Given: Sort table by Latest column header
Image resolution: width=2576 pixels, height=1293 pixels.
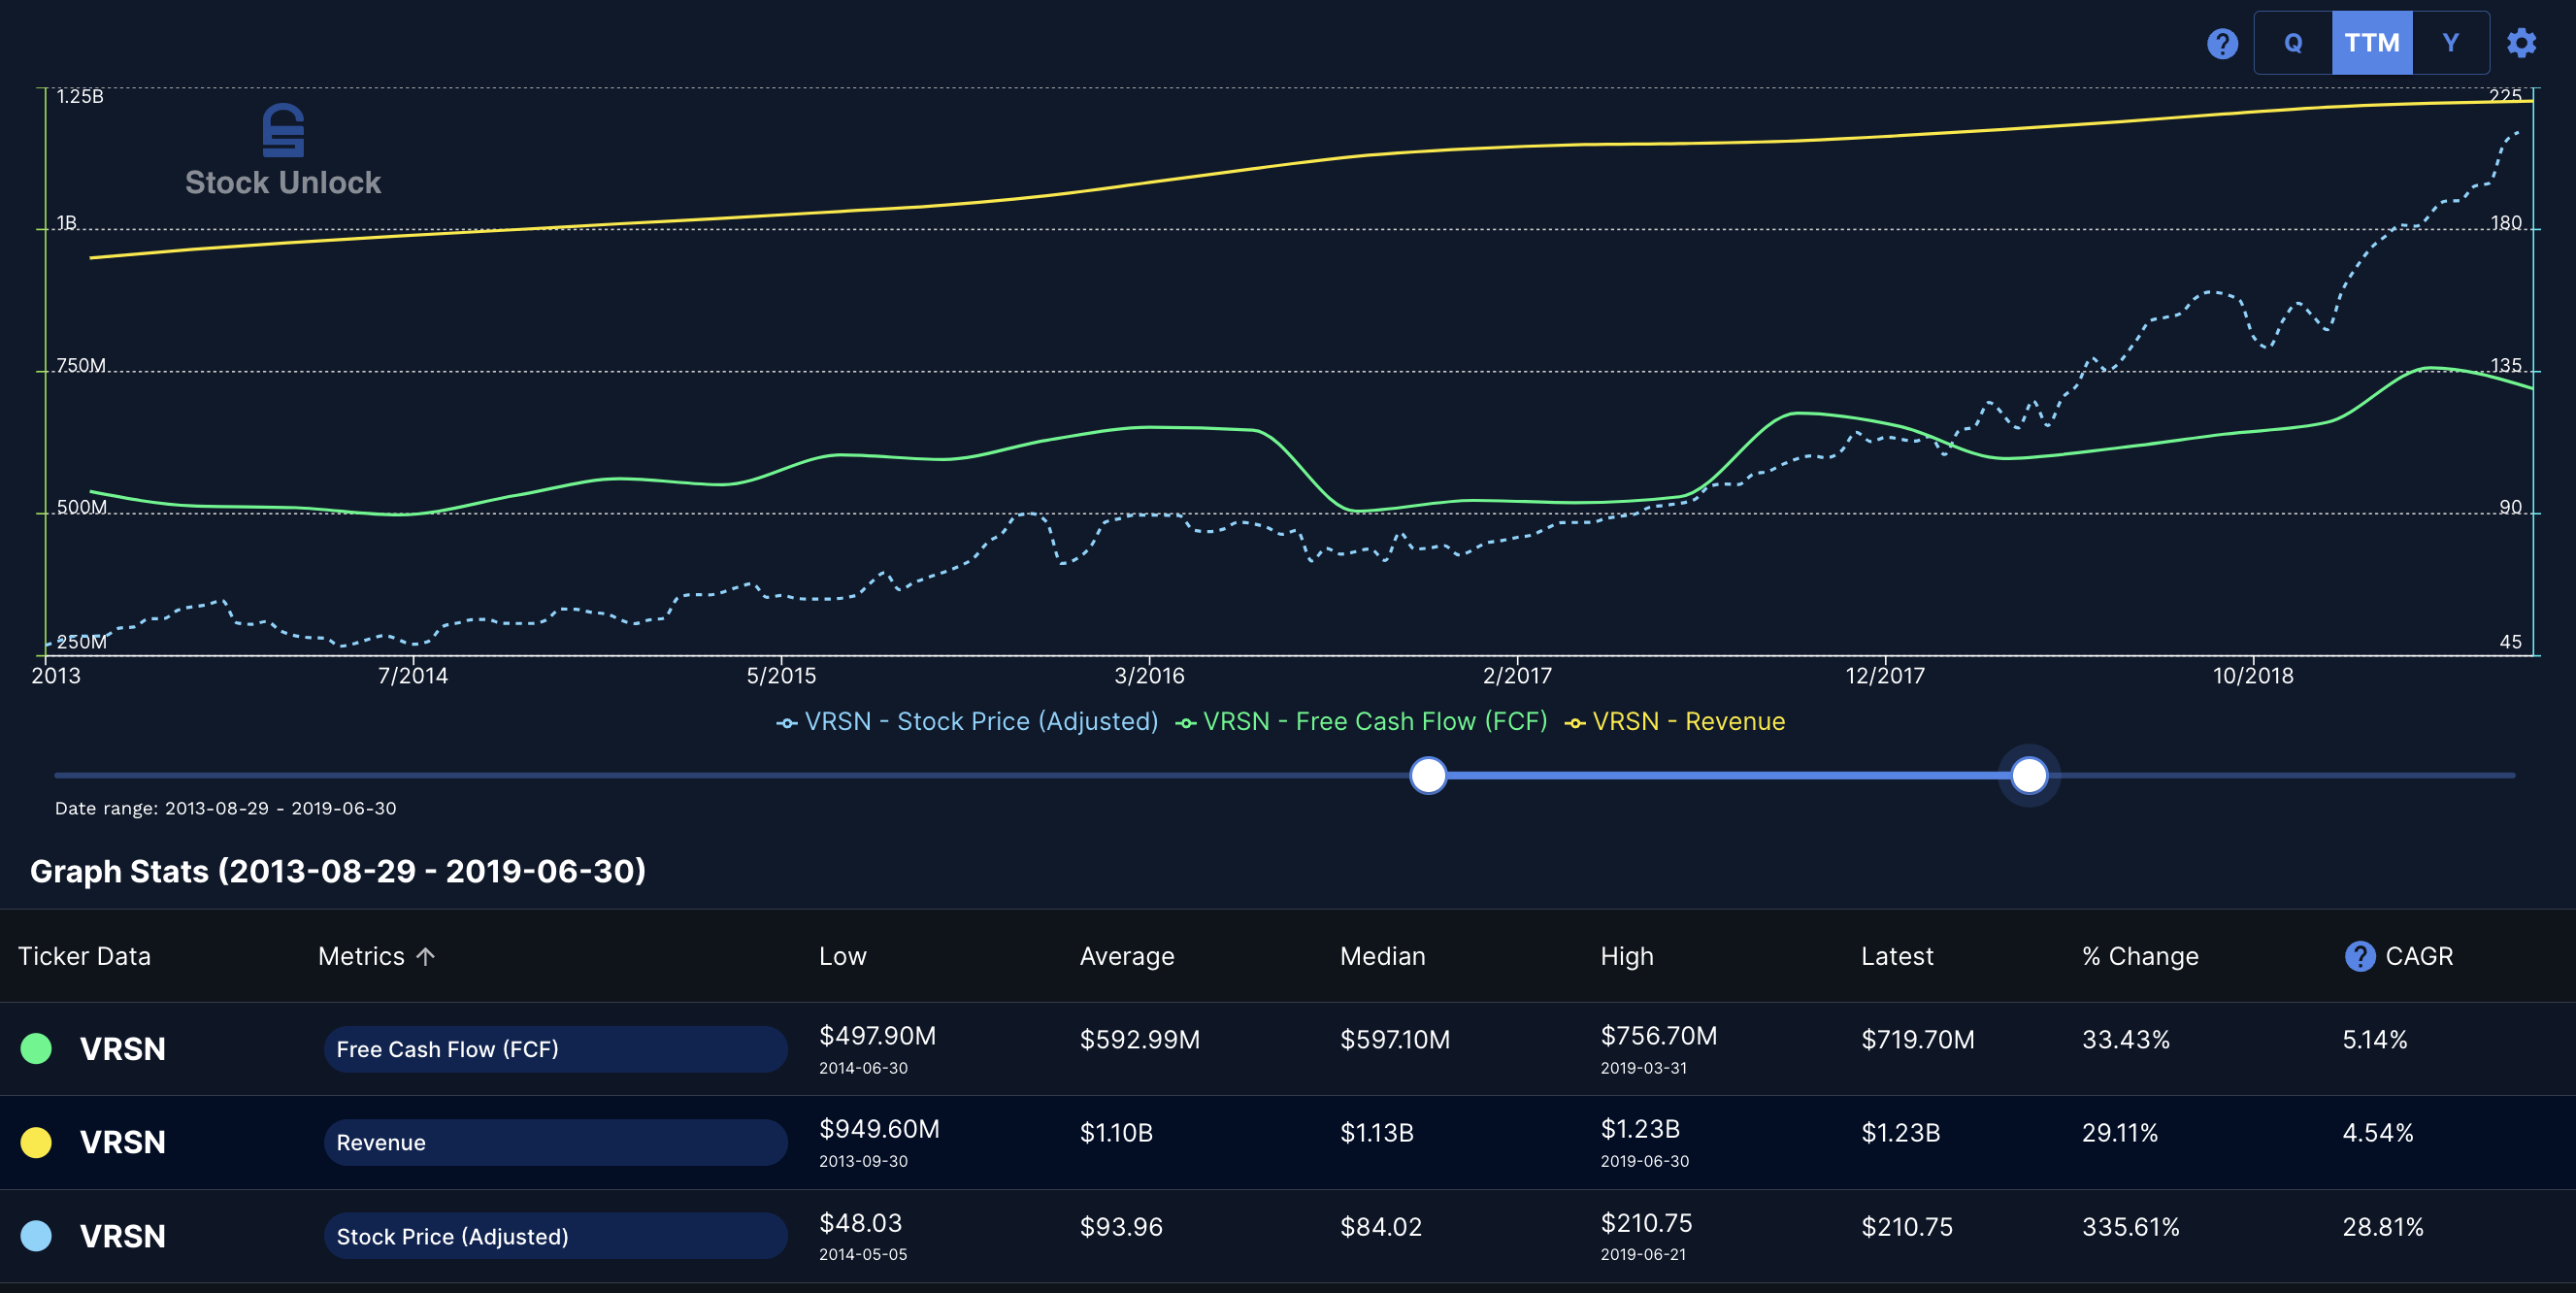Looking at the screenshot, I should pyautogui.click(x=1897, y=956).
